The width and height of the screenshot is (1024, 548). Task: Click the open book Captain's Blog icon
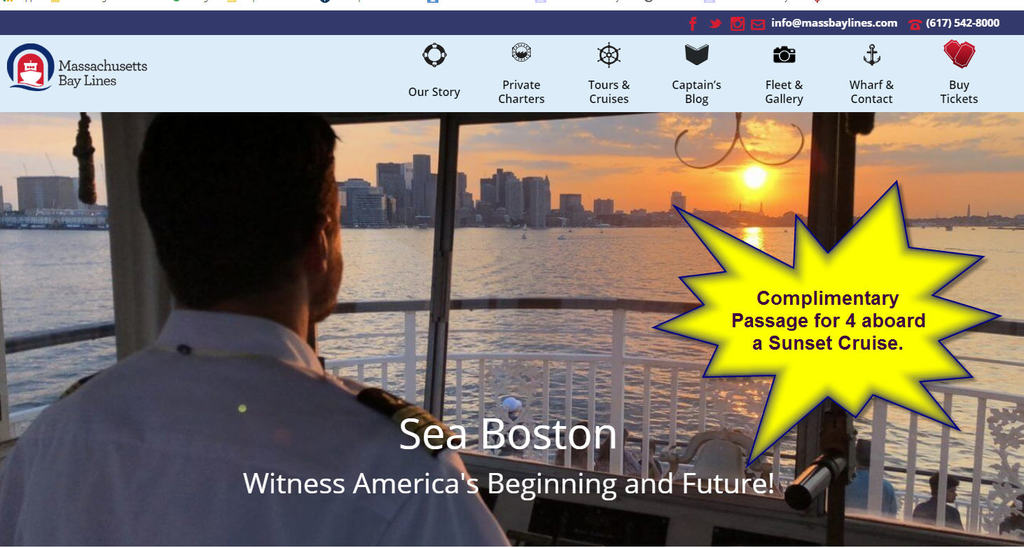[697, 54]
